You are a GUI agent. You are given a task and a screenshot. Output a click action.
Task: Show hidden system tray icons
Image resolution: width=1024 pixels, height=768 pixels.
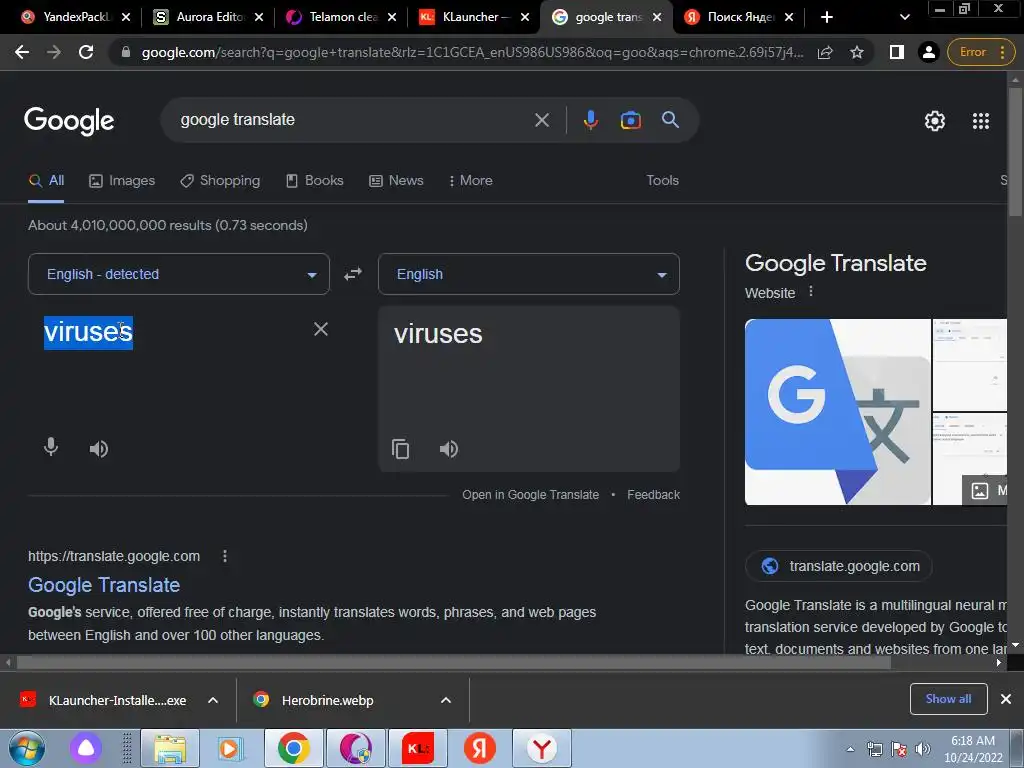[850, 749]
